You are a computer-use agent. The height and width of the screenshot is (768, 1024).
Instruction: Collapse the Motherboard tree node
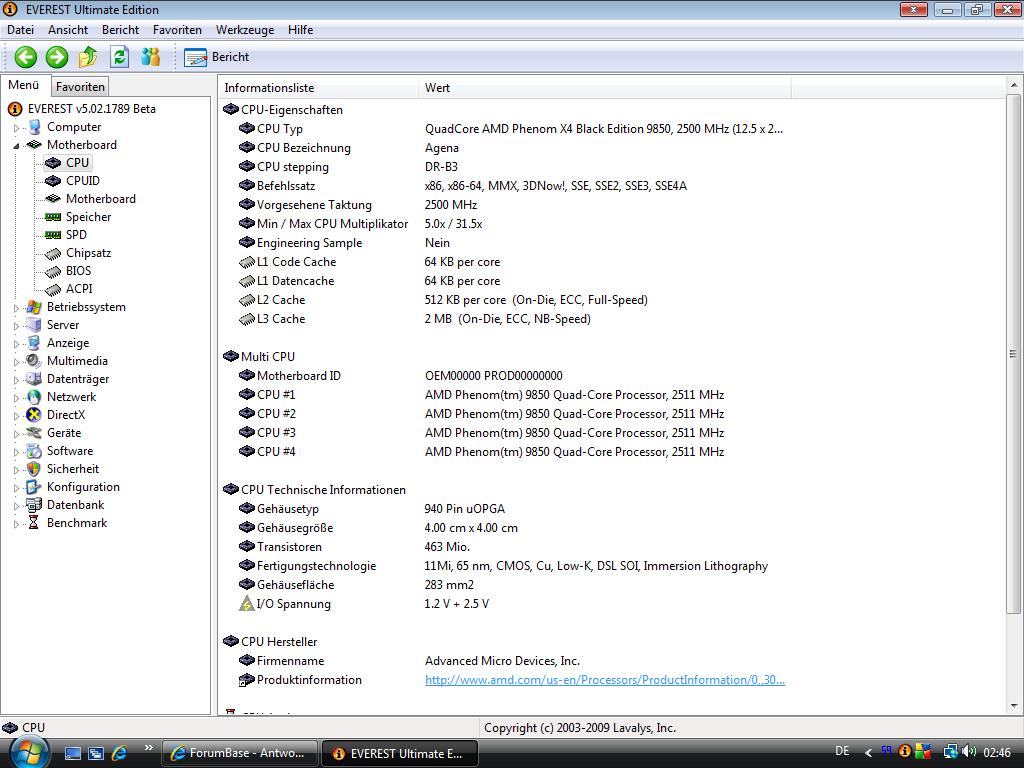pos(16,146)
